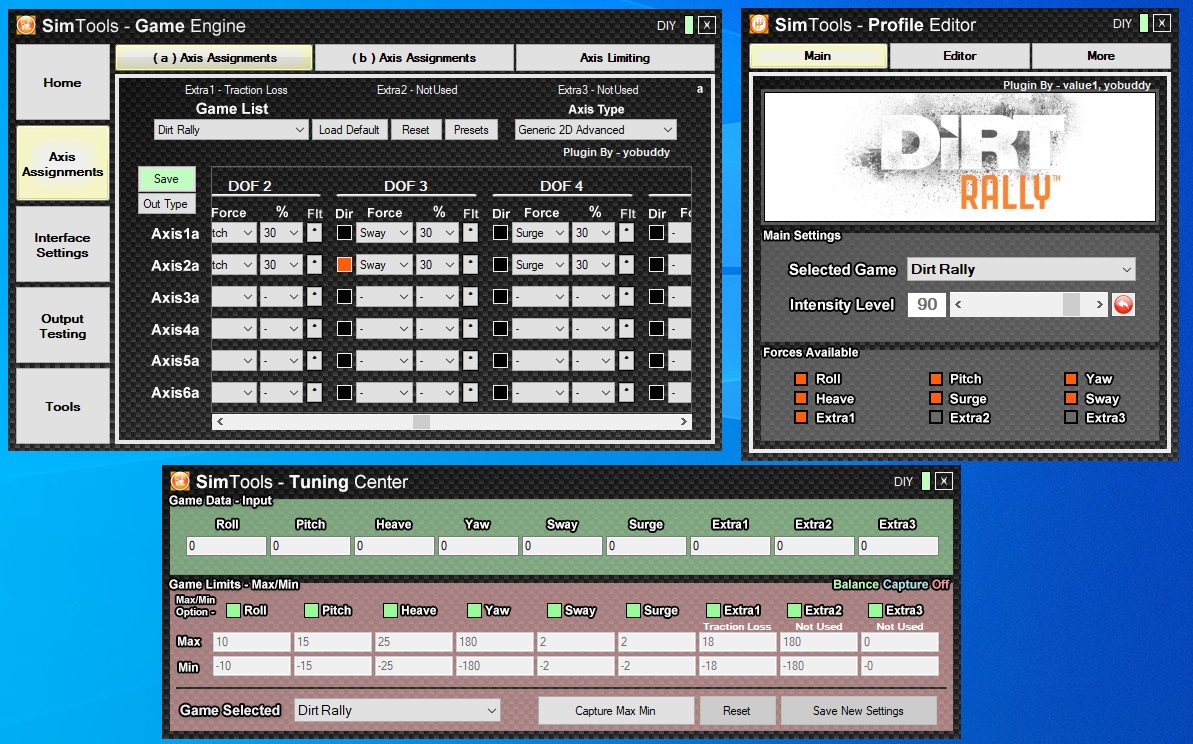Screen dimensions: 1193x744
Task: Go to Home in Game Engine sidebar
Action: click(x=62, y=83)
